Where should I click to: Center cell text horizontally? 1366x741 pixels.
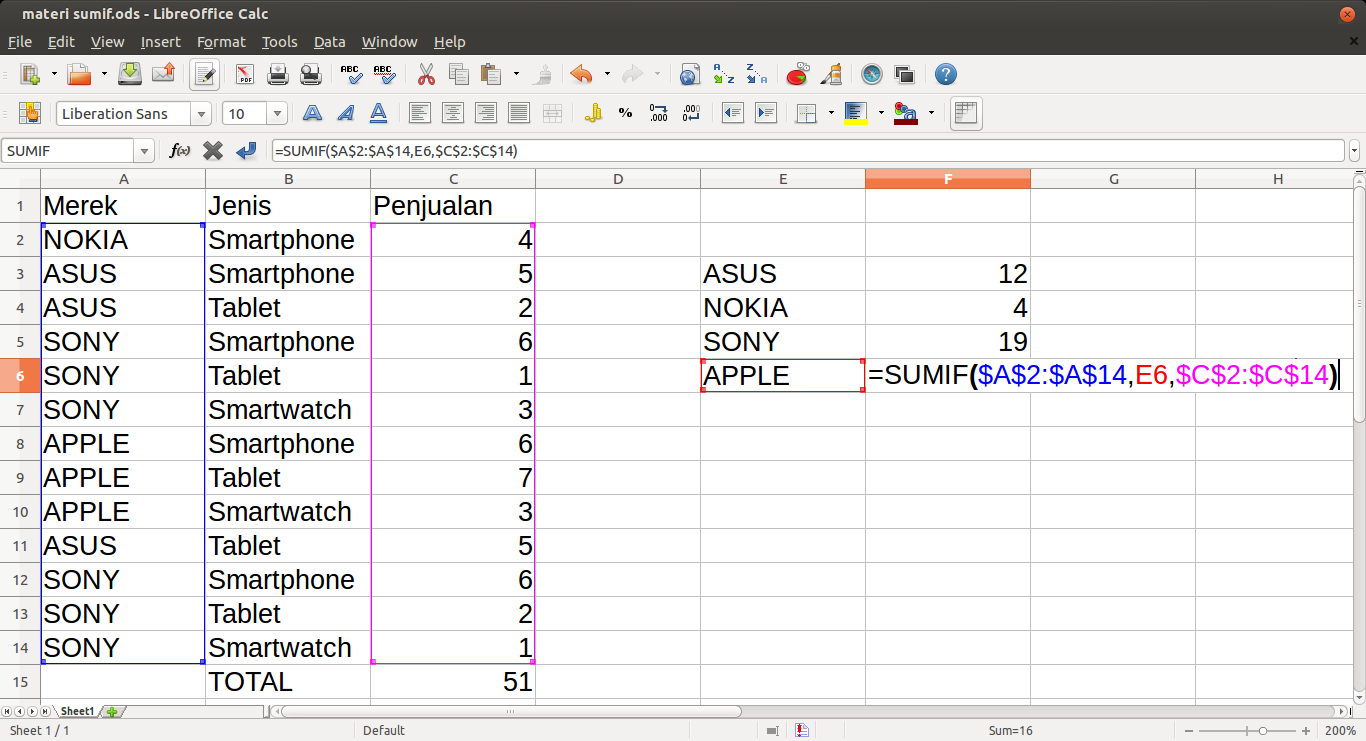[453, 113]
